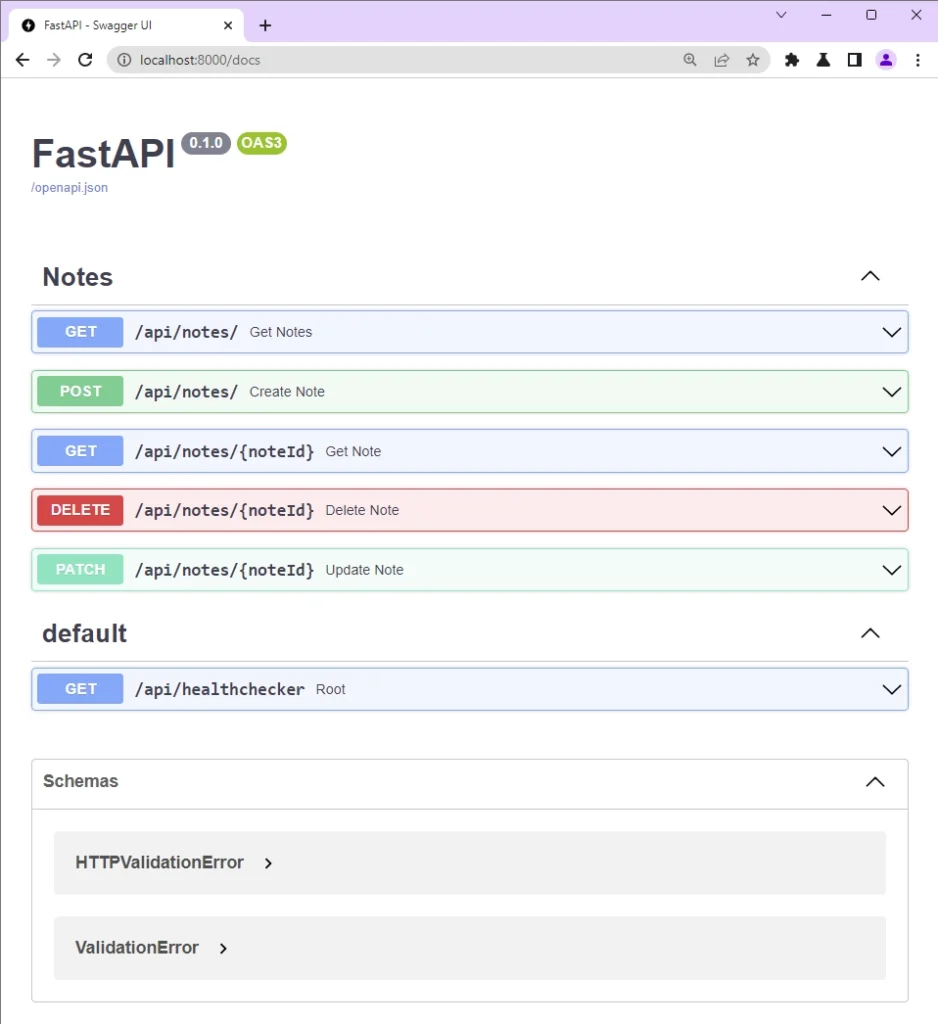Click the DELETE method badge
Image resolution: width=938 pixels, height=1024 pixels.
click(80, 510)
